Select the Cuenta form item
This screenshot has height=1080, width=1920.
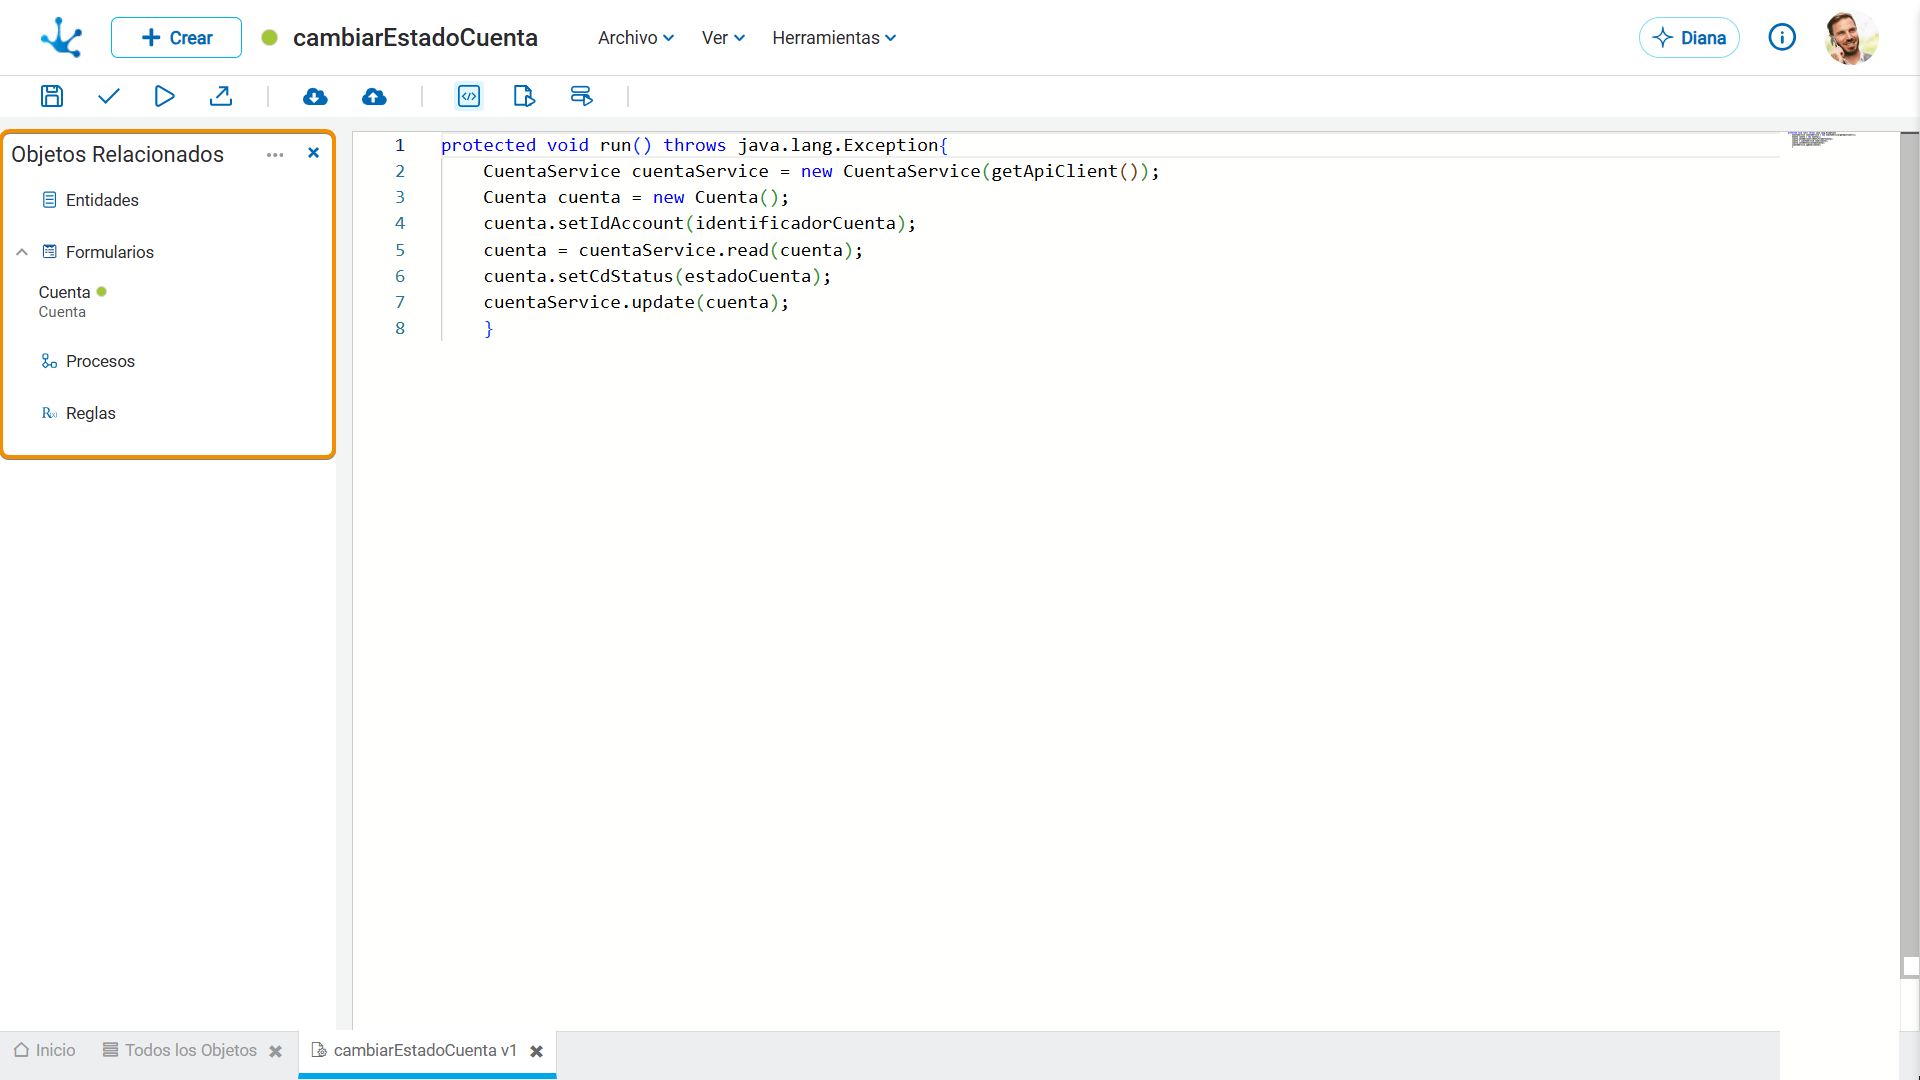pos(65,293)
